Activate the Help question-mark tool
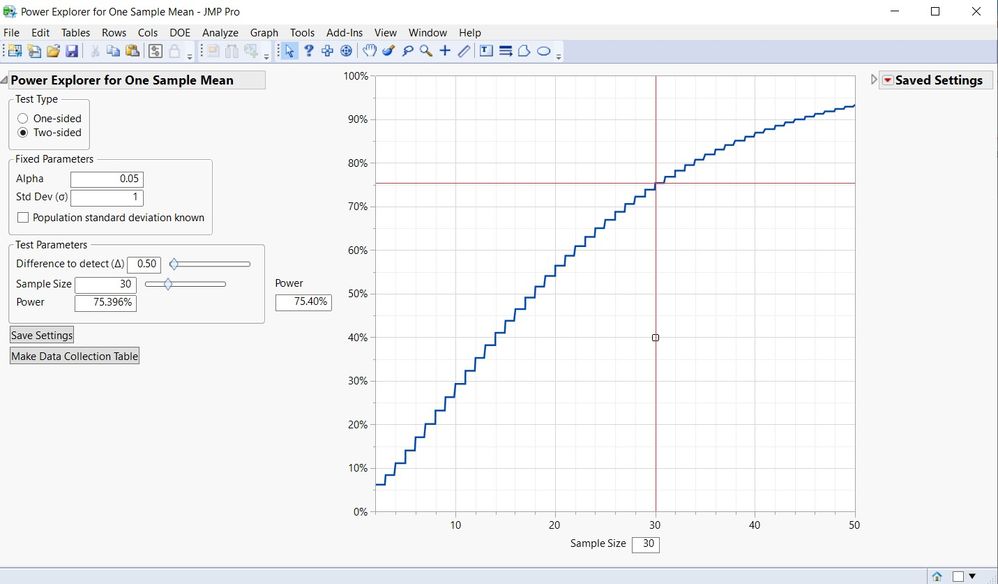 coord(309,50)
